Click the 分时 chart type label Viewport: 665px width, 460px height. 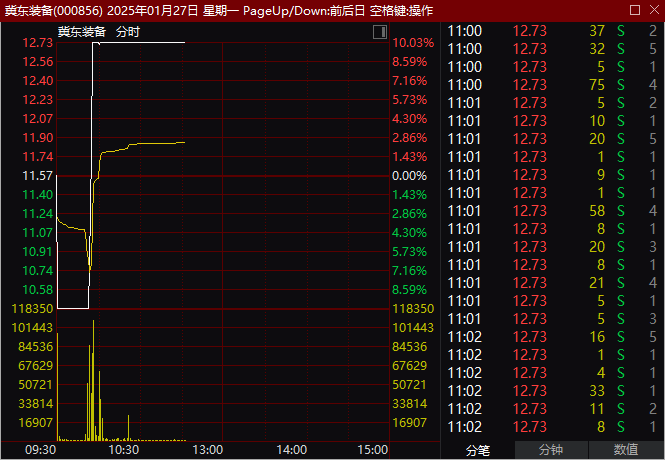128,32
